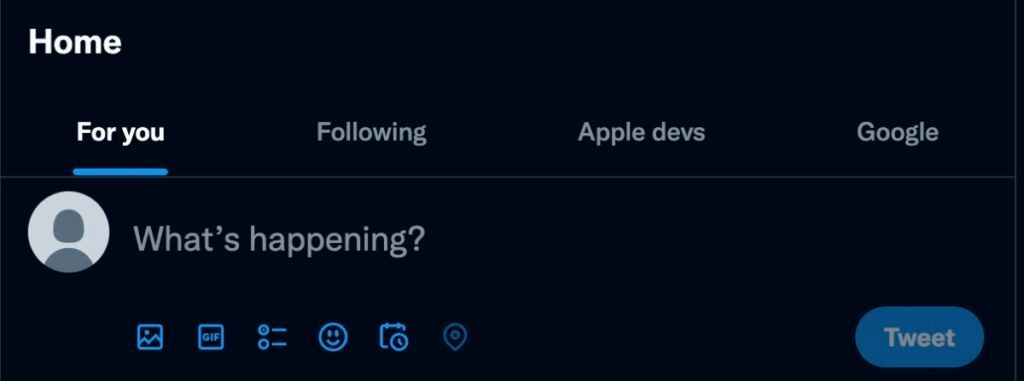
Task: Create a poll with the poll icon
Action: coord(272,337)
